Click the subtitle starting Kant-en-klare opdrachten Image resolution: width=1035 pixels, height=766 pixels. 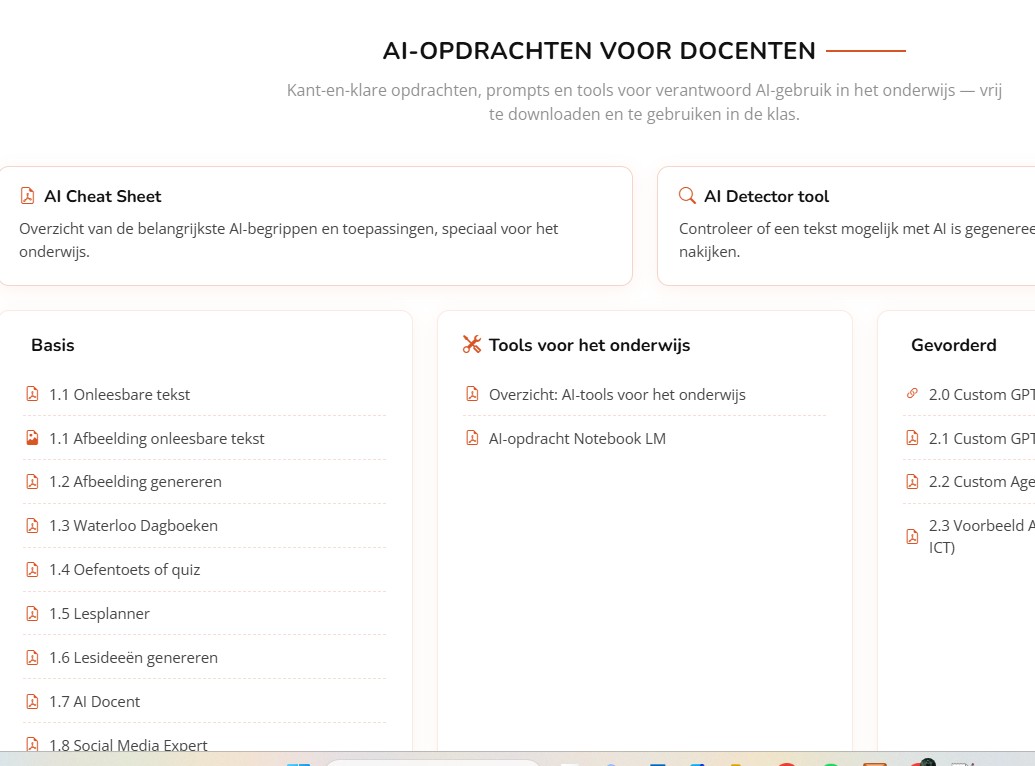[x=644, y=102]
